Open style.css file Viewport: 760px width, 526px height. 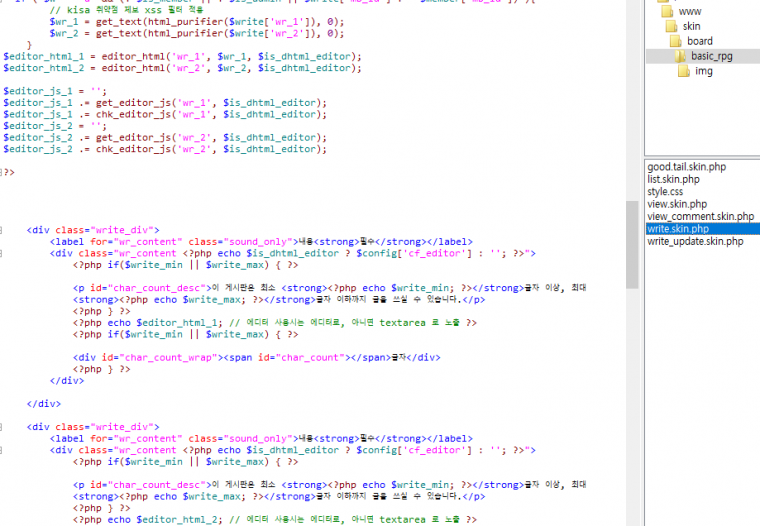(665, 191)
